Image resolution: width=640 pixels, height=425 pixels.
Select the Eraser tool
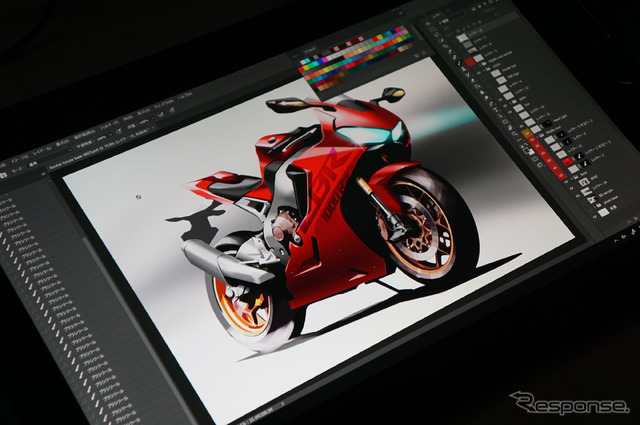pyautogui.click(x=473, y=80)
